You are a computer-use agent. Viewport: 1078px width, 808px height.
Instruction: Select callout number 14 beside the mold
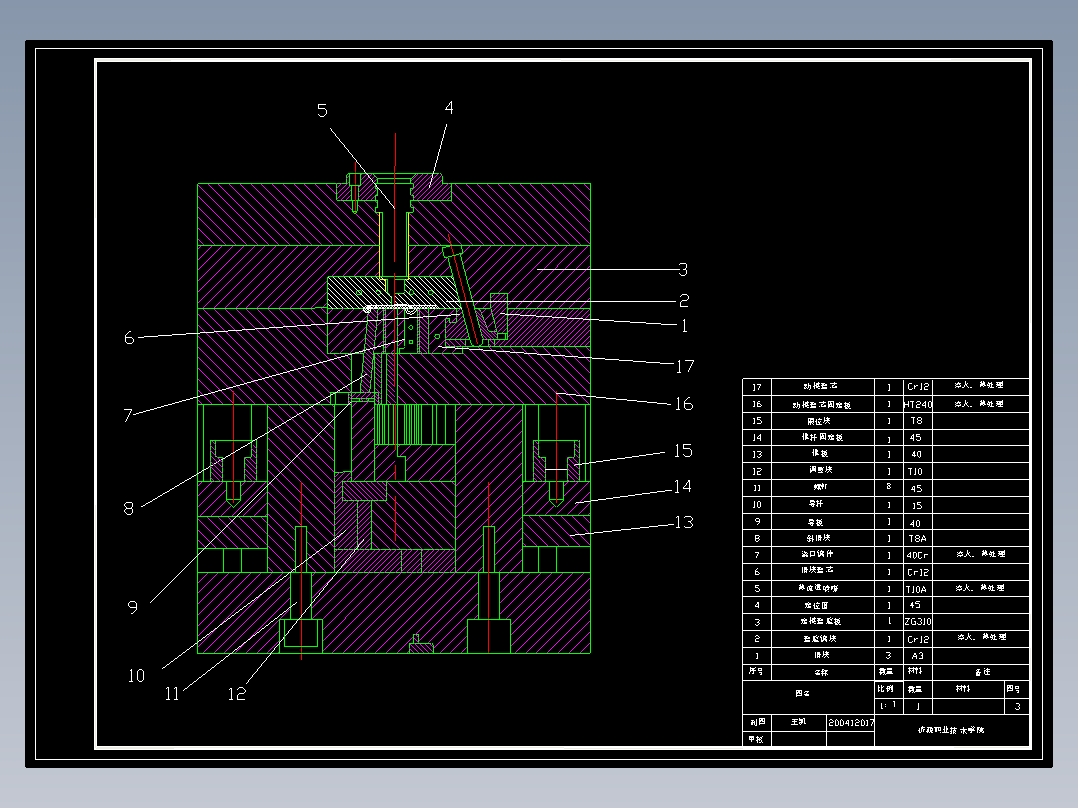[683, 487]
